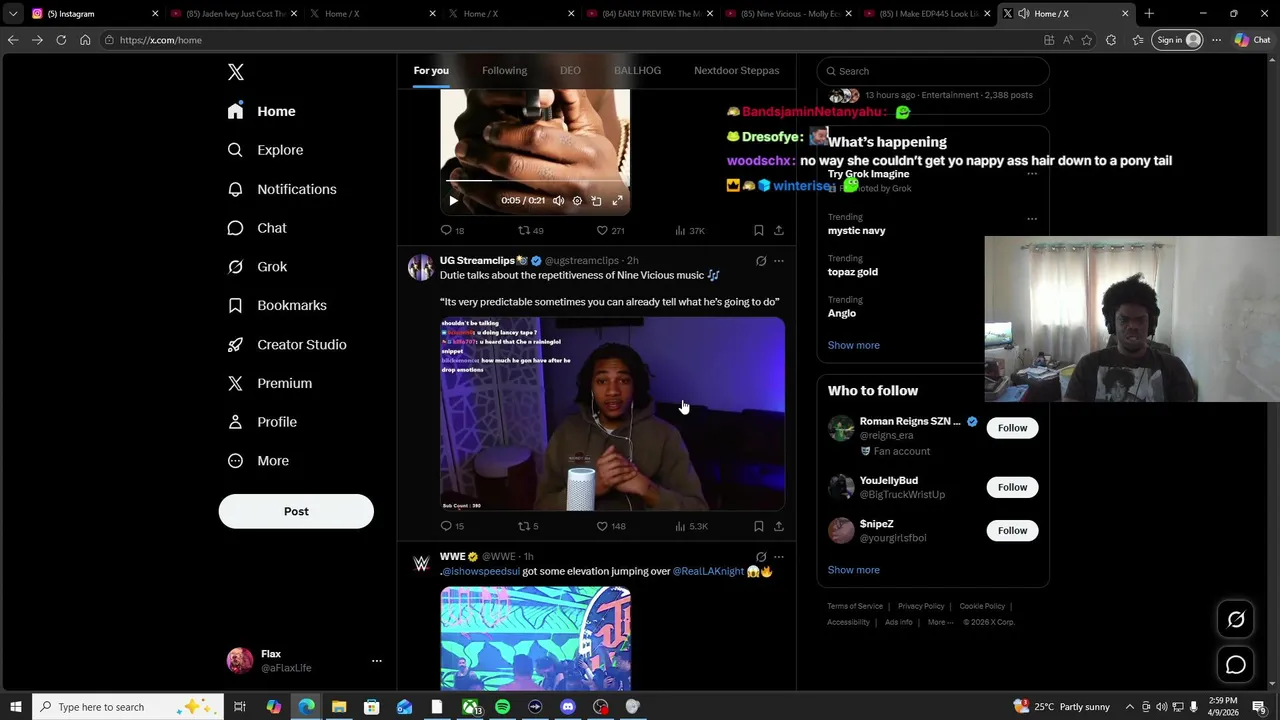Open Explore in the X sidebar
Image resolution: width=1280 pixels, height=720 pixels.
pyautogui.click(x=265, y=150)
